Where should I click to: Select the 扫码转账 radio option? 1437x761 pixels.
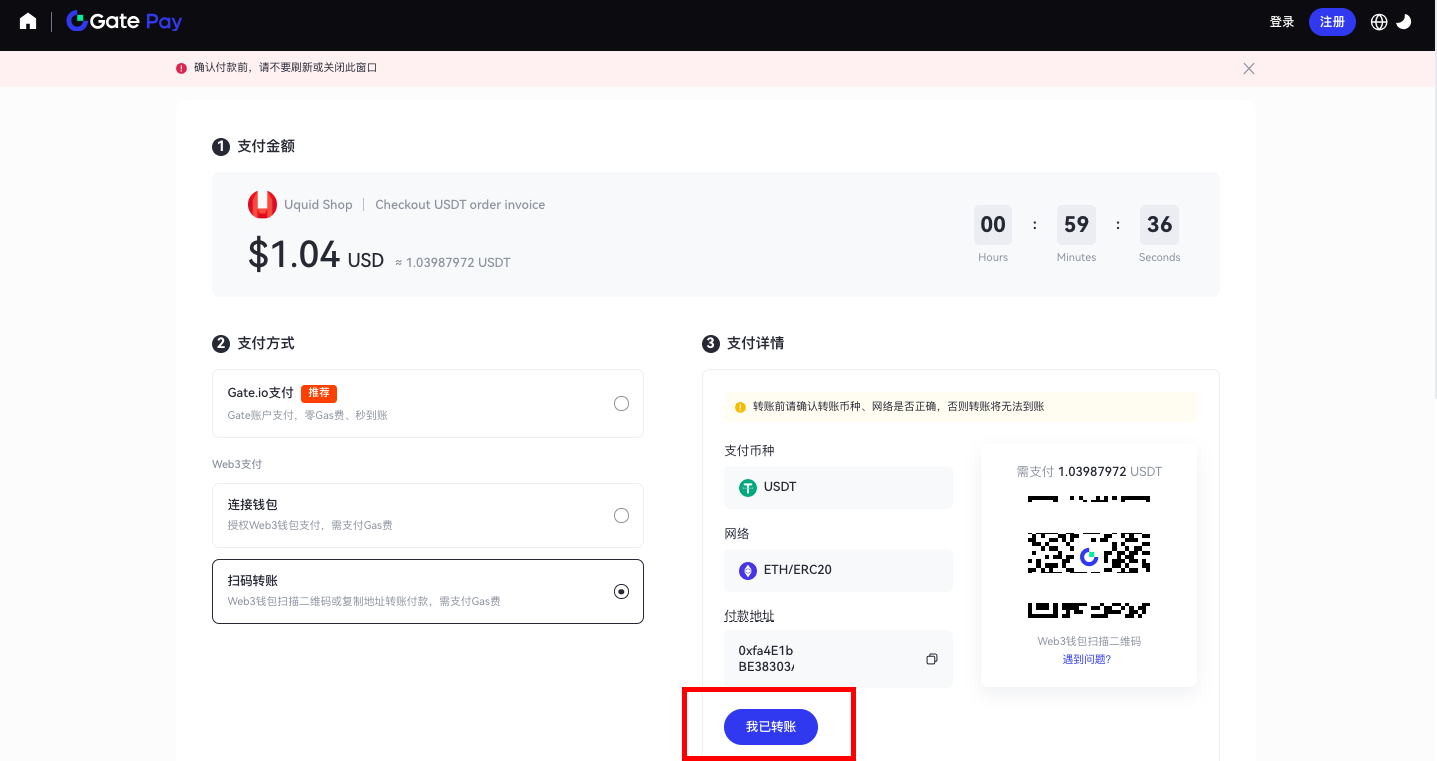tap(621, 591)
